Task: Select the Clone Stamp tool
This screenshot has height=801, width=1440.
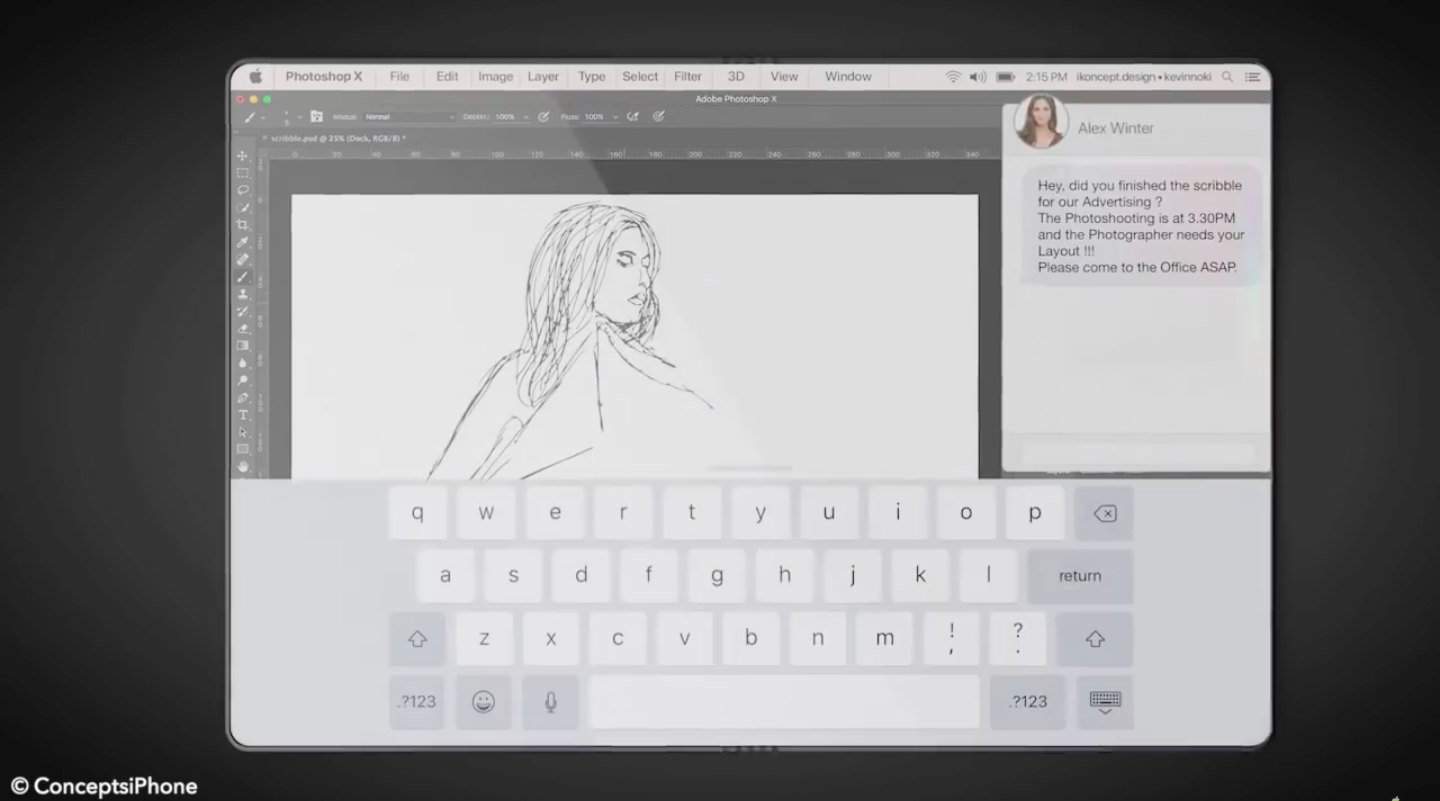Action: tap(243, 294)
